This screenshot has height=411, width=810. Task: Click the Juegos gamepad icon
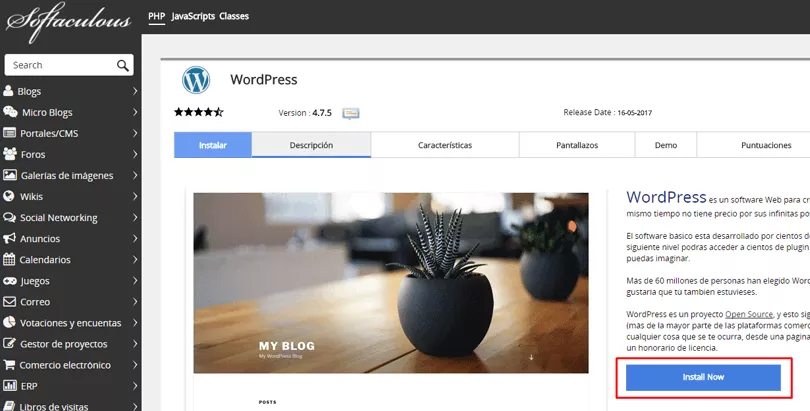click(x=9, y=280)
